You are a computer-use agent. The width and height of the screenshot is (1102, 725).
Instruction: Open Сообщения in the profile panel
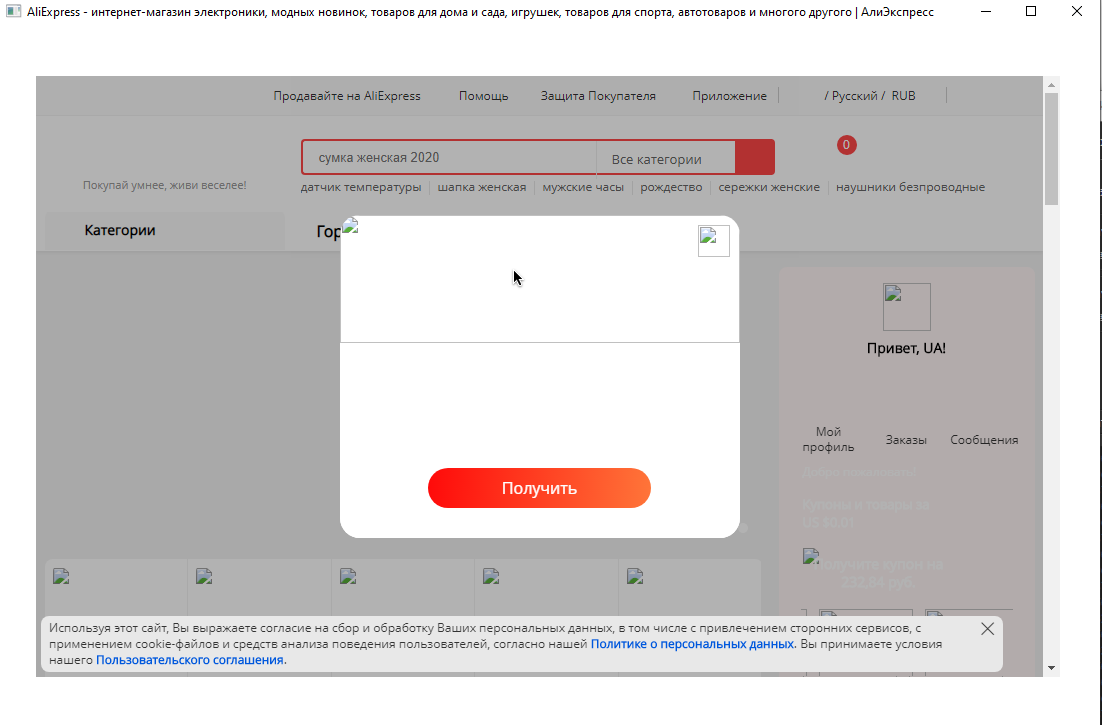tap(984, 440)
